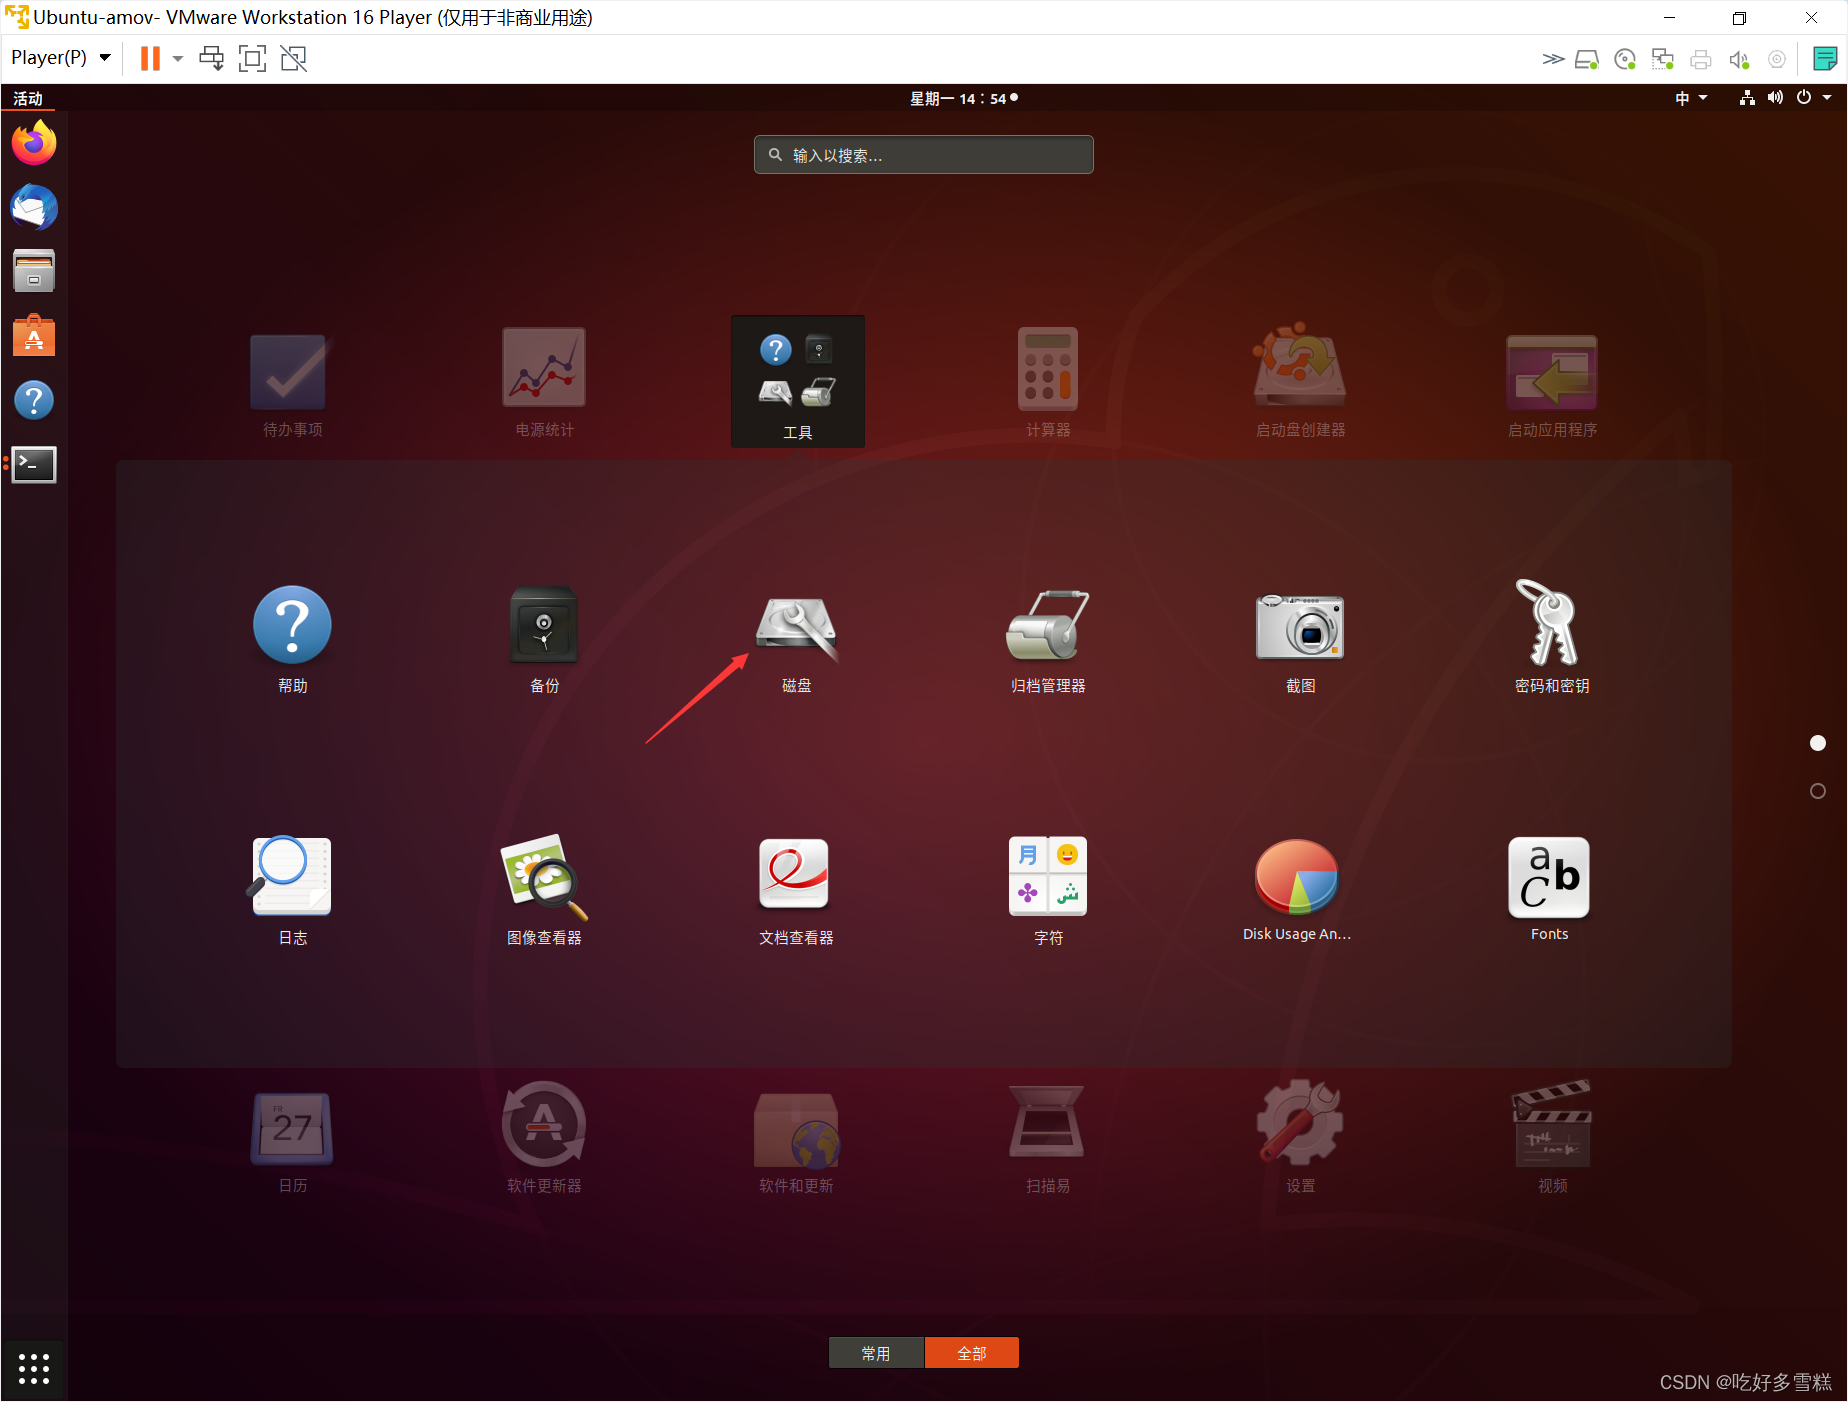Open Terminal from the dock
The image size is (1848, 1402).
pos(34,464)
